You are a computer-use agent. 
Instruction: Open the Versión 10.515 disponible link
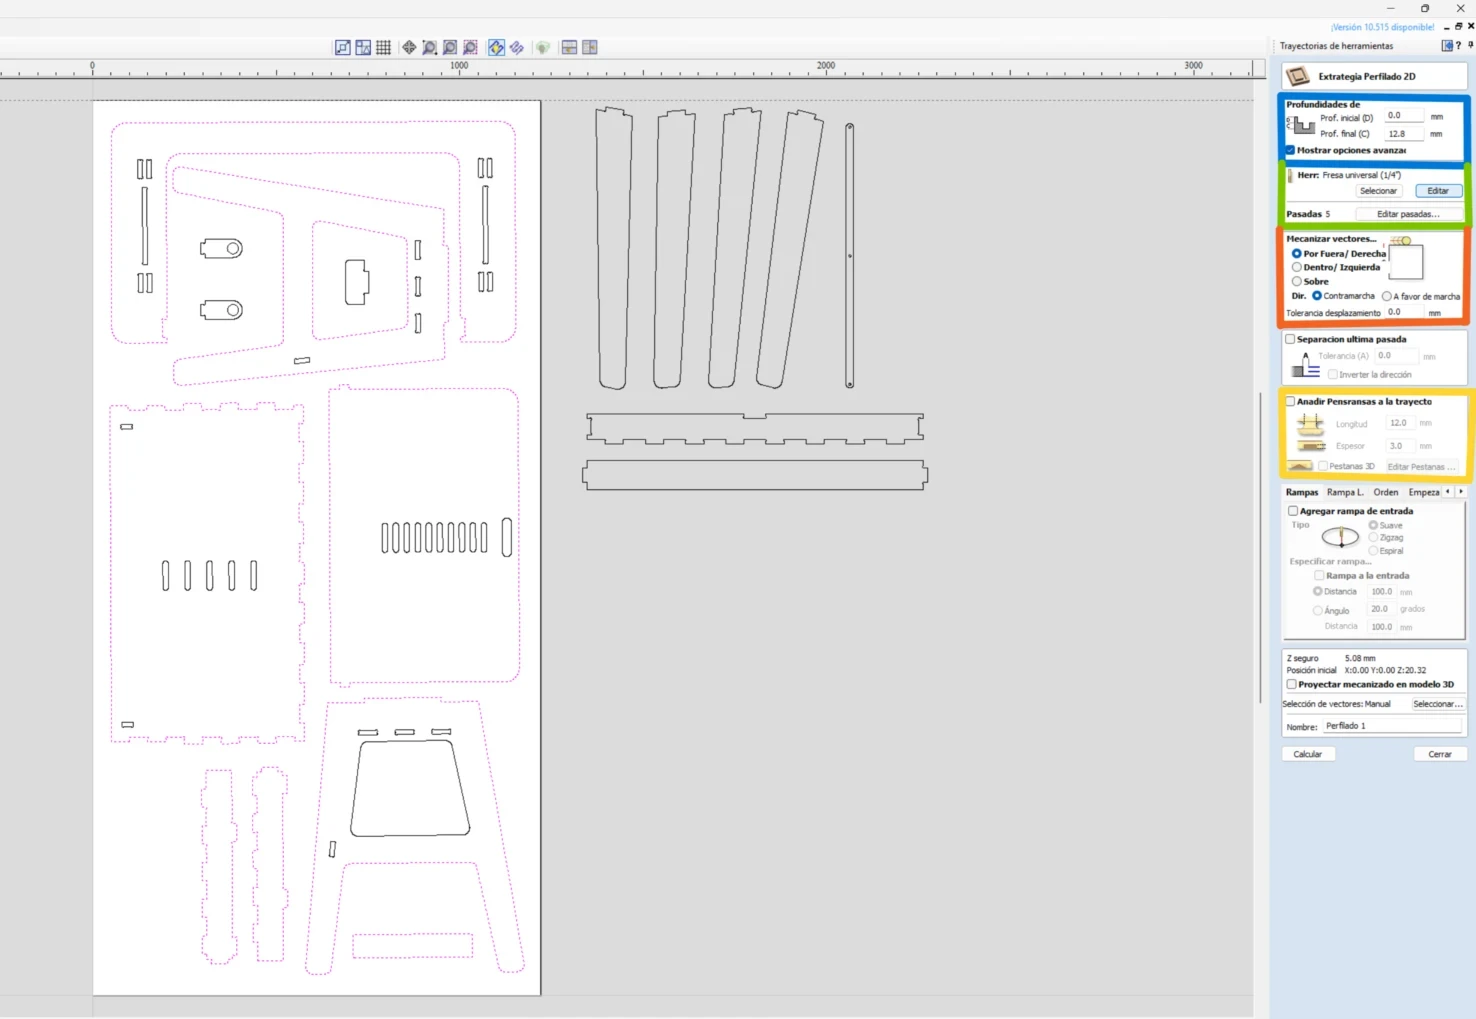(x=1383, y=27)
